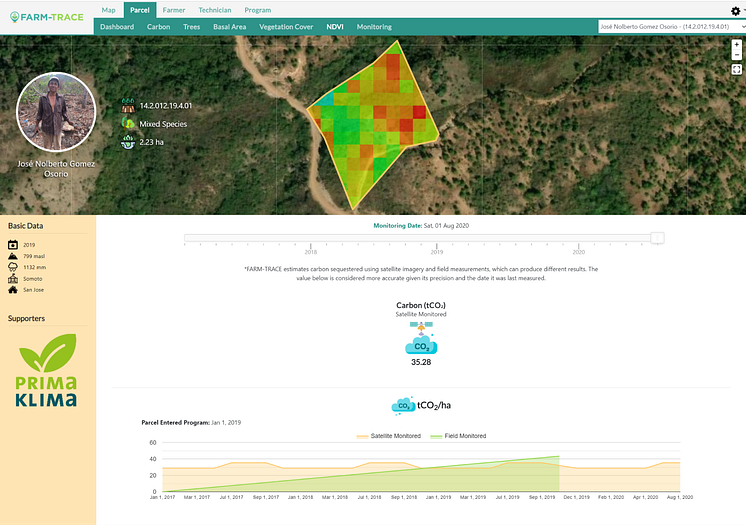Click the FARM-TRACE logo
The width and height of the screenshot is (746, 525).
tap(47, 17)
